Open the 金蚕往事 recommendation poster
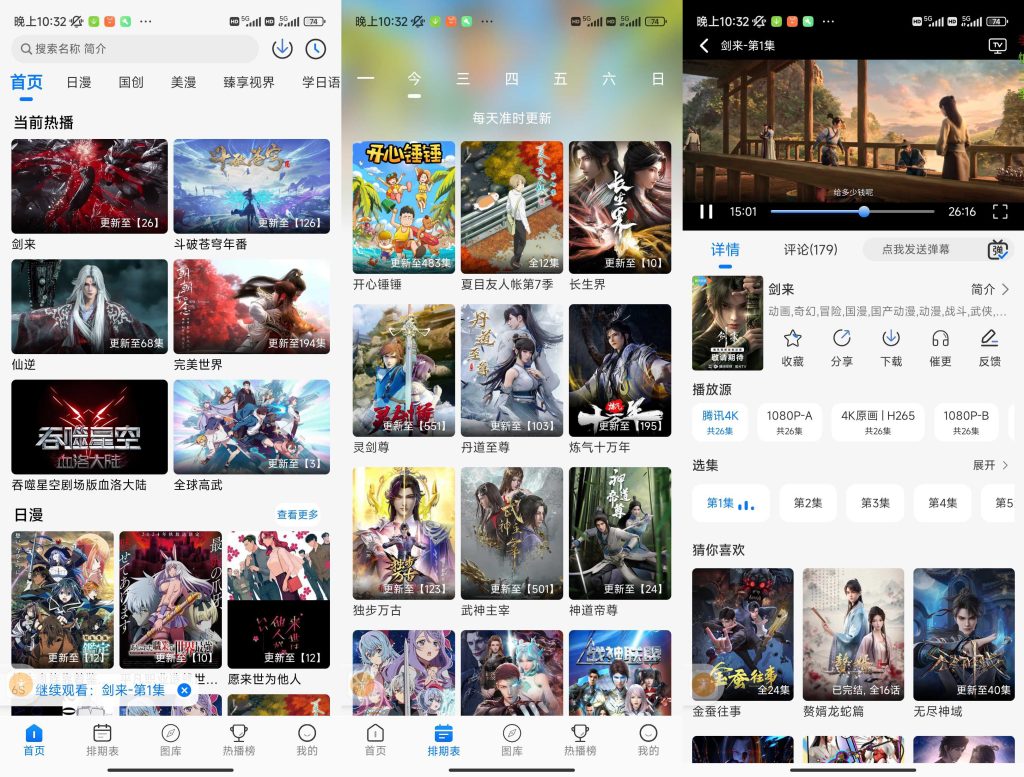This screenshot has height=777, width=1024. click(x=743, y=634)
